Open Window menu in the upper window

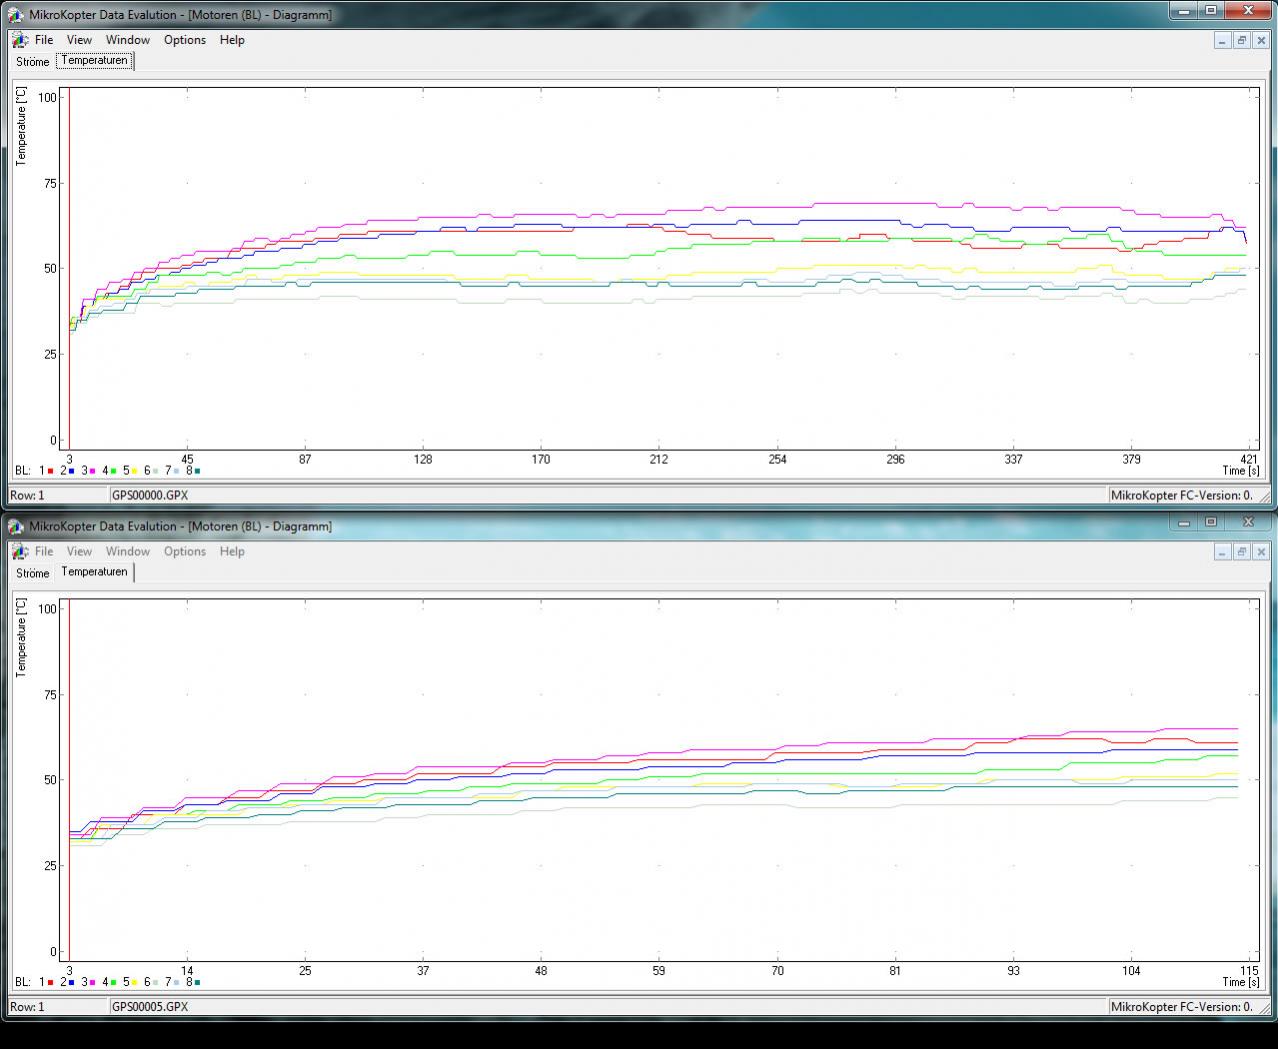click(128, 40)
